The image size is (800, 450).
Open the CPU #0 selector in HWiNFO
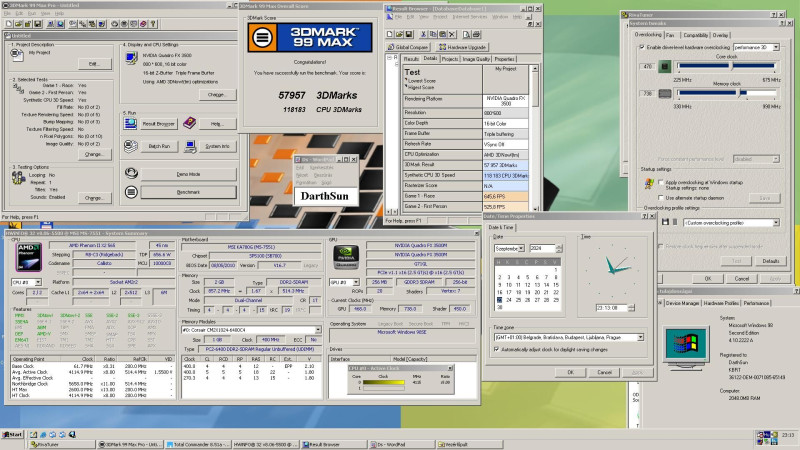38,282
